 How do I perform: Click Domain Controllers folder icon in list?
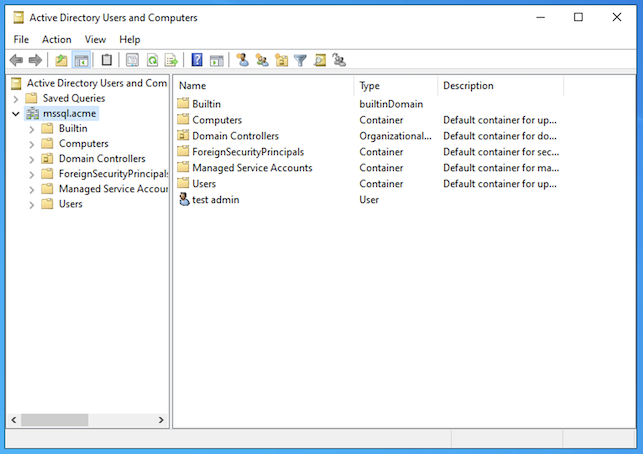(x=183, y=135)
